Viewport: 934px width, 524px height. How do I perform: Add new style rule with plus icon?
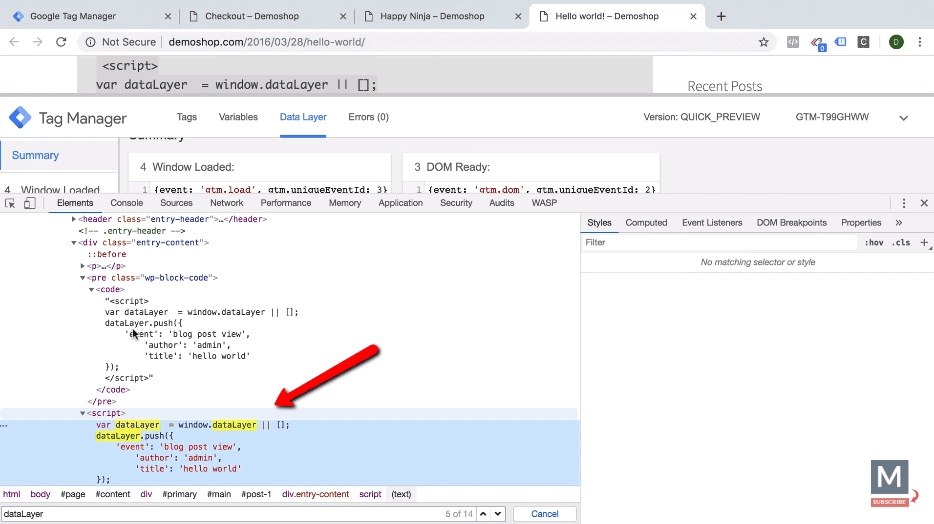[924, 242]
